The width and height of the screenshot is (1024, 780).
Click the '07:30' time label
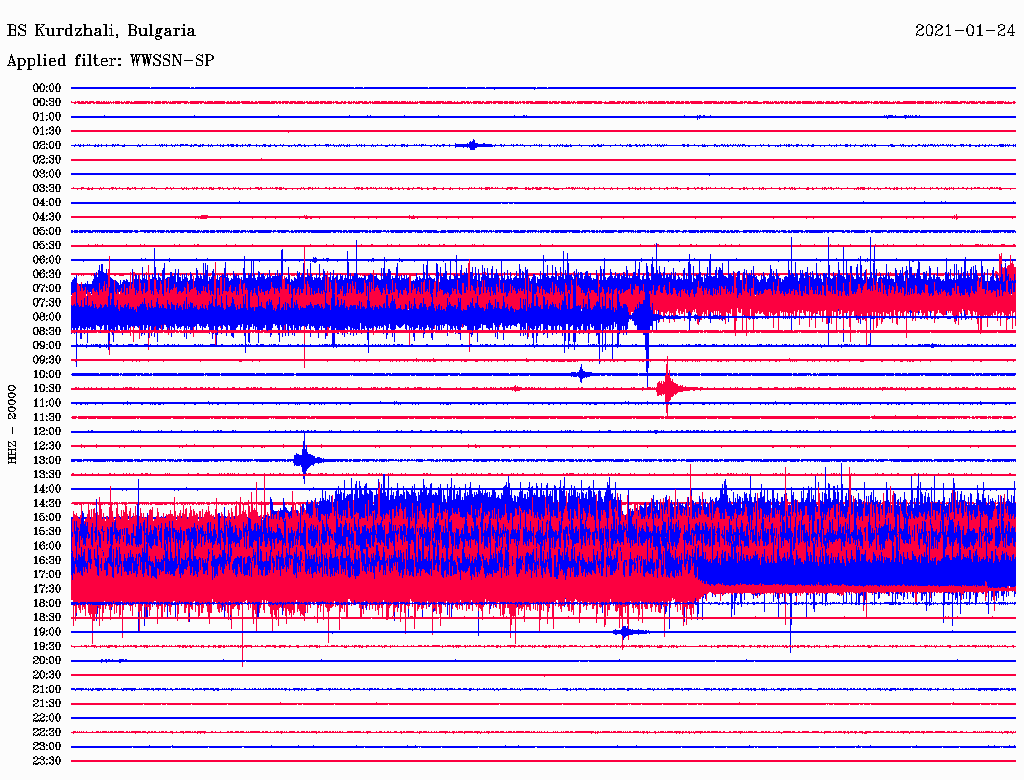pos(47,303)
